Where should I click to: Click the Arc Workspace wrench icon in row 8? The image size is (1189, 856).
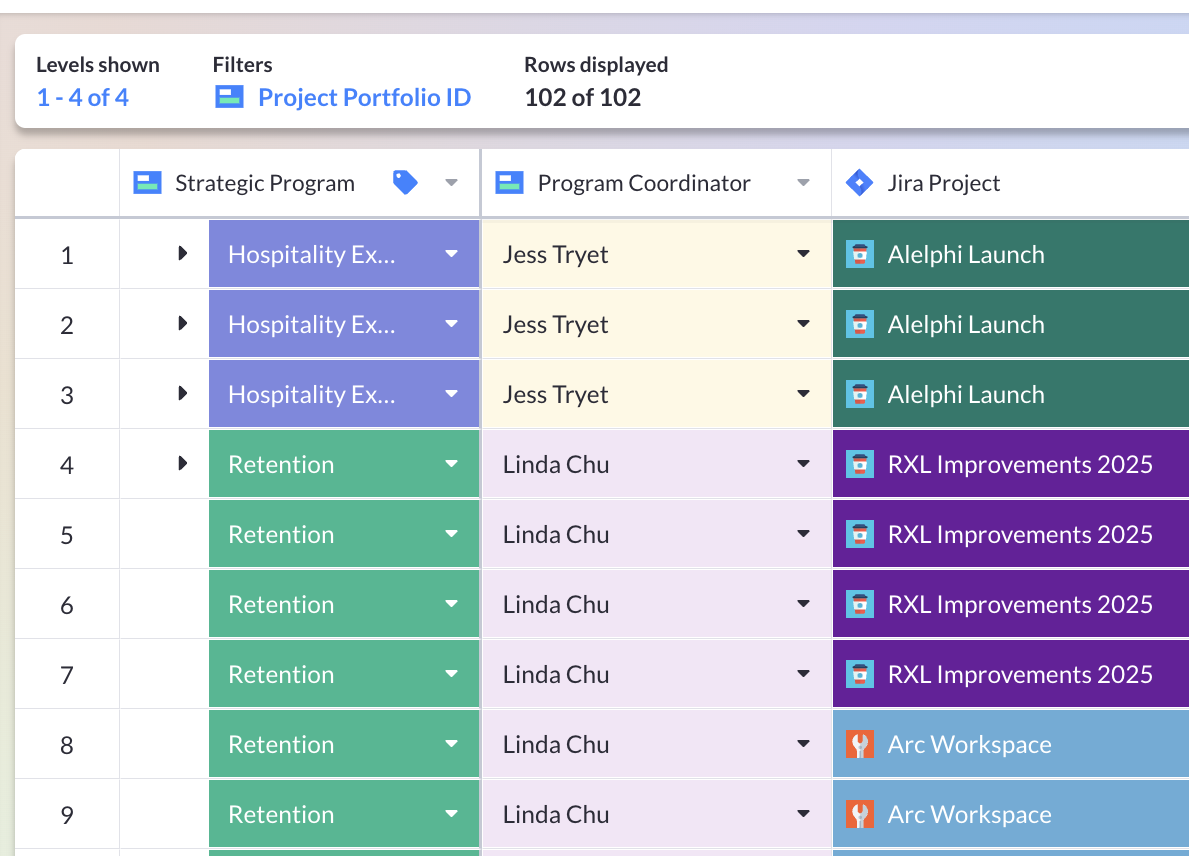pyautogui.click(x=860, y=745)
